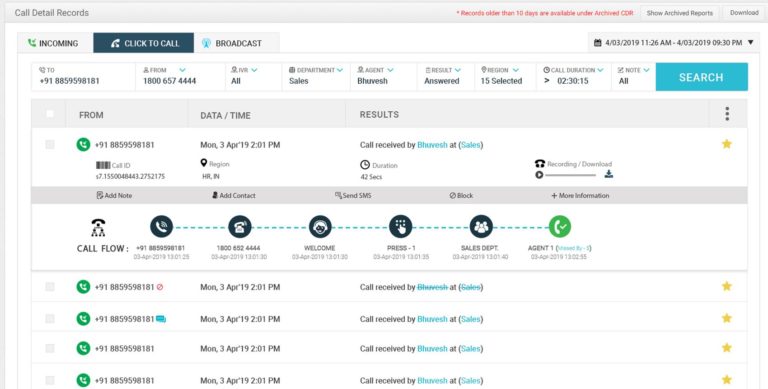This screenshot has width=768, height=389.
Task: Click the 1800 652 4444 telephone flow icon
Action: 240,226
